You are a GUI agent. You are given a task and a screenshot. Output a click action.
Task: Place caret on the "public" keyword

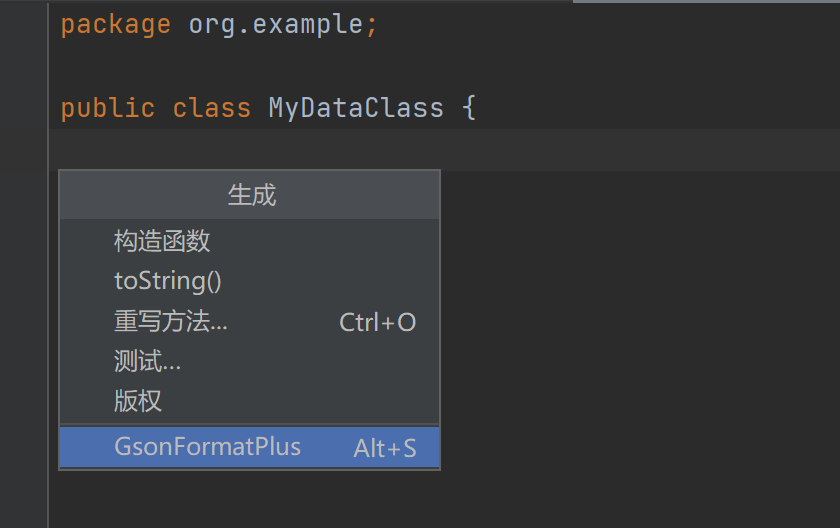108,108
